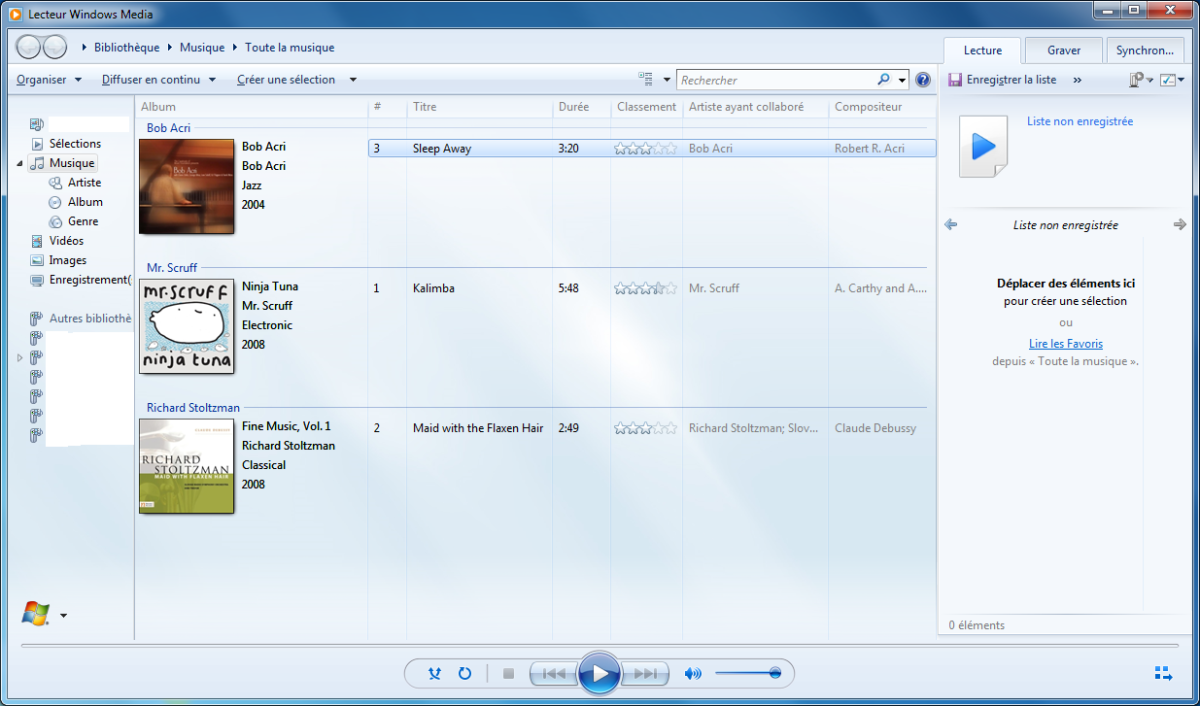Switch to the Lecture tab
The width and height of the screenshot is (1200, 706).
[x=982, y=50]
